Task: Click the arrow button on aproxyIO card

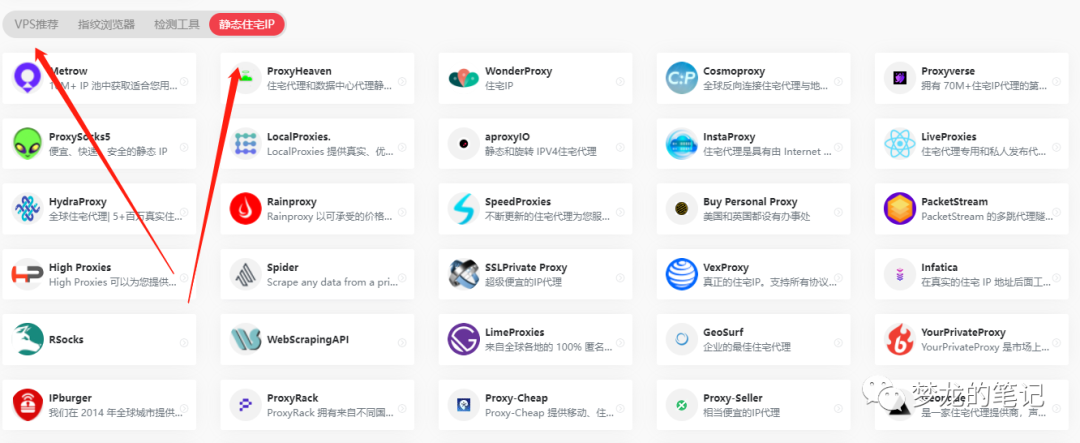Action: click(620, 147)
